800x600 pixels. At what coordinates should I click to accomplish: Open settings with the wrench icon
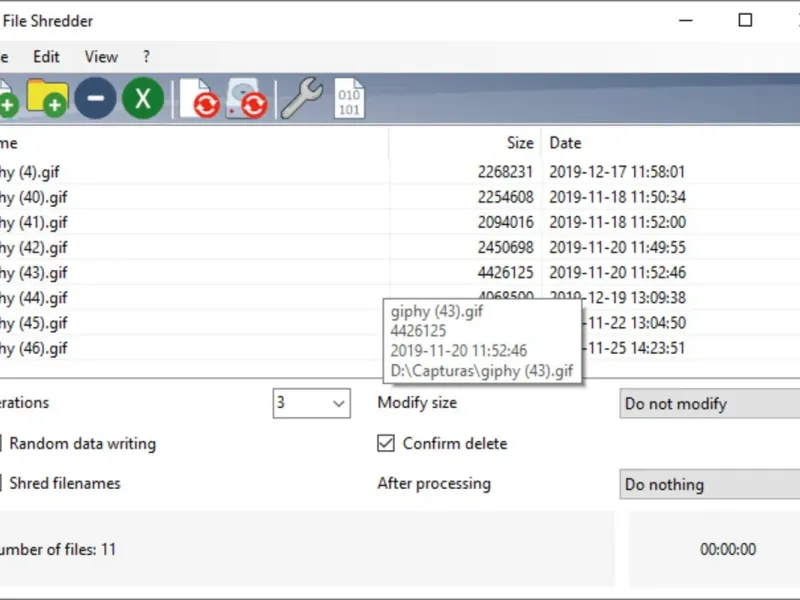click(x=302, y=98)
